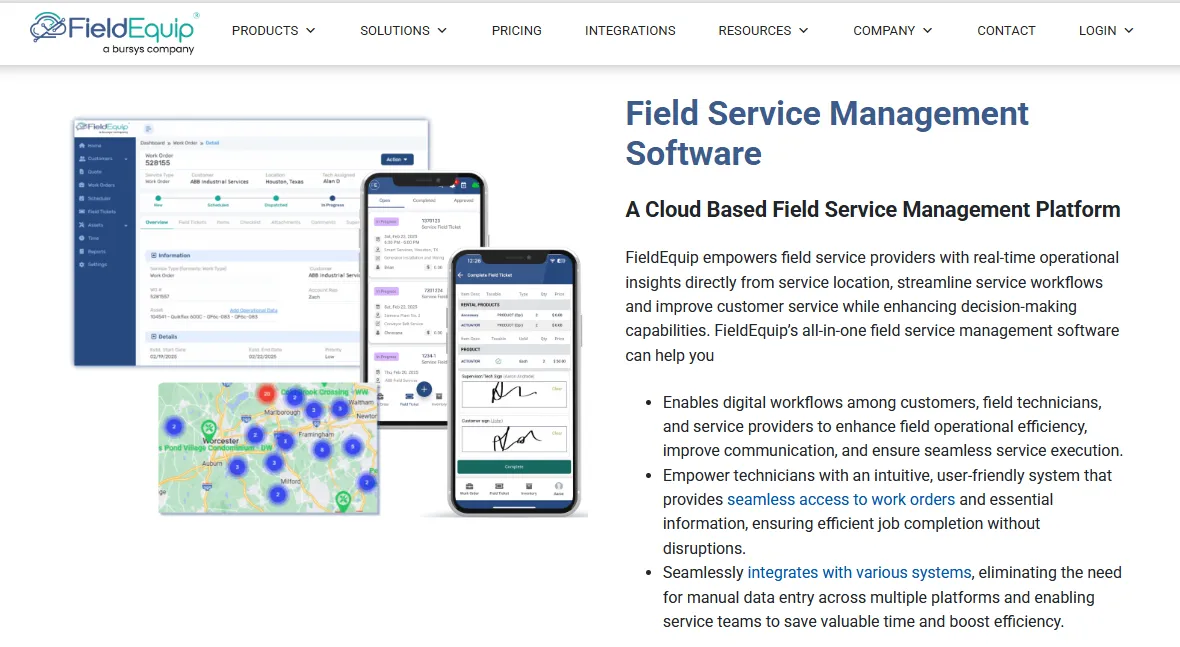
Task: Click the FieldEquip logo
Action: click(114, 33)
